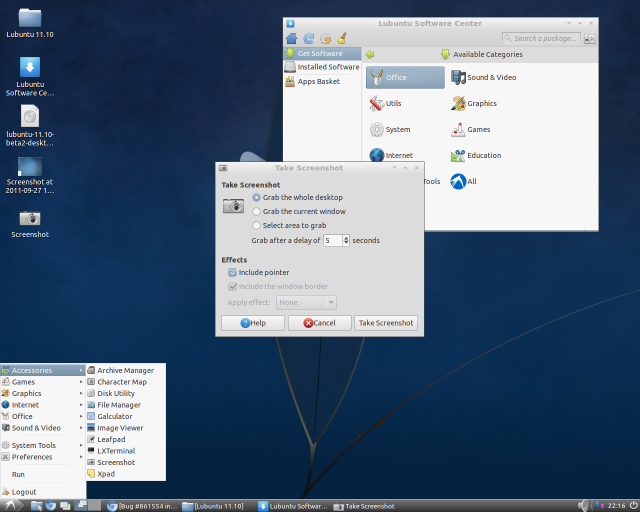This screenshot has width=640, height=512.
Task: Click the Take Screenshot button
Action: coord(386,323)
